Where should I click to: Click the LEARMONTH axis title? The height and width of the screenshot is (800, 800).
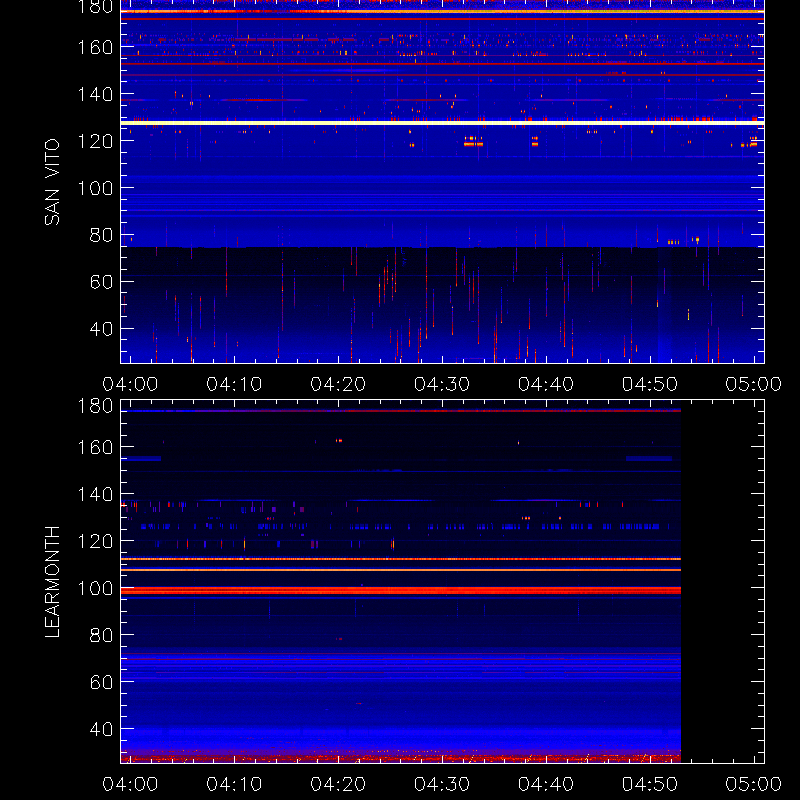tap(52, 582)
